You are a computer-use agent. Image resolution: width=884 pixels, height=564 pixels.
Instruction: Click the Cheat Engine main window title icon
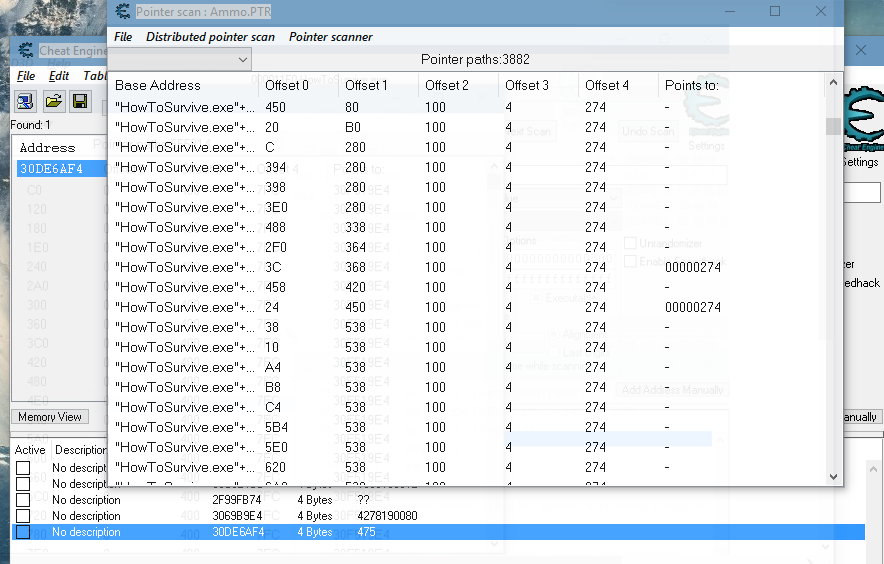click(25, 51)
